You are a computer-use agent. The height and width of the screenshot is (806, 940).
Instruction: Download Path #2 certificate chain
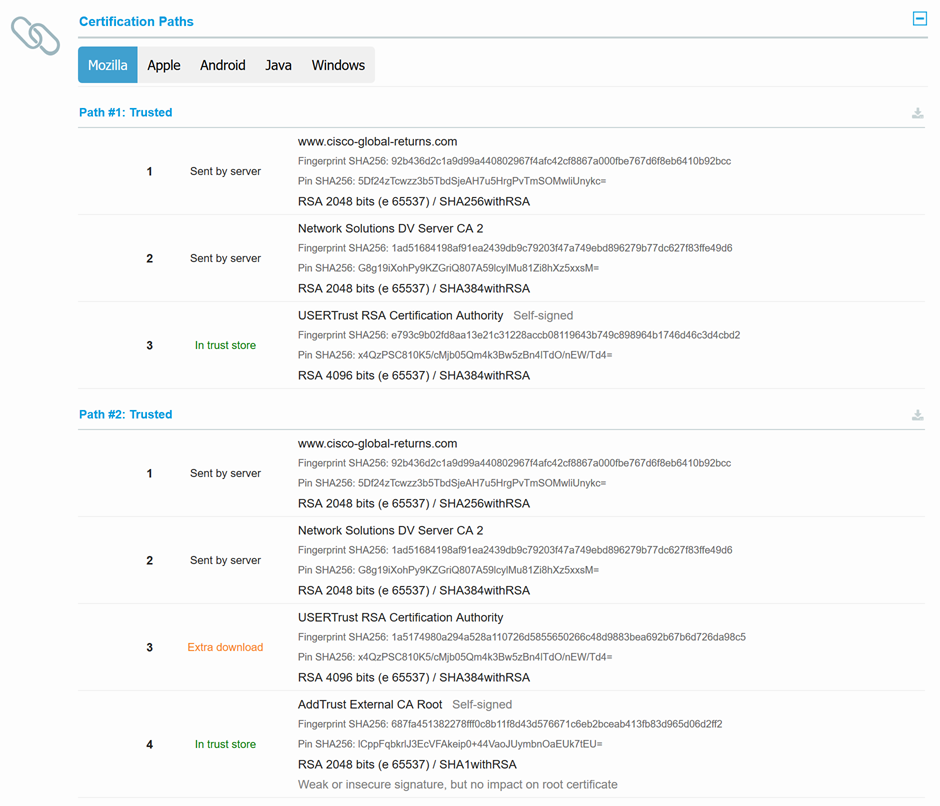pos(917,415)
